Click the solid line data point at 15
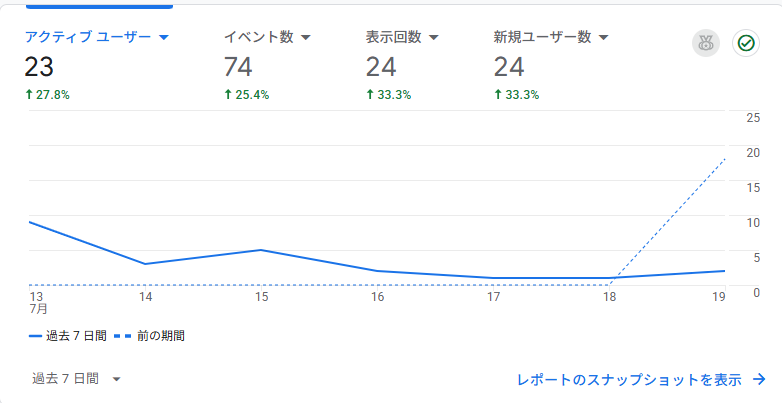Image resolution: width=782 pixels, height=403 pixels. [x=261, y=250]
